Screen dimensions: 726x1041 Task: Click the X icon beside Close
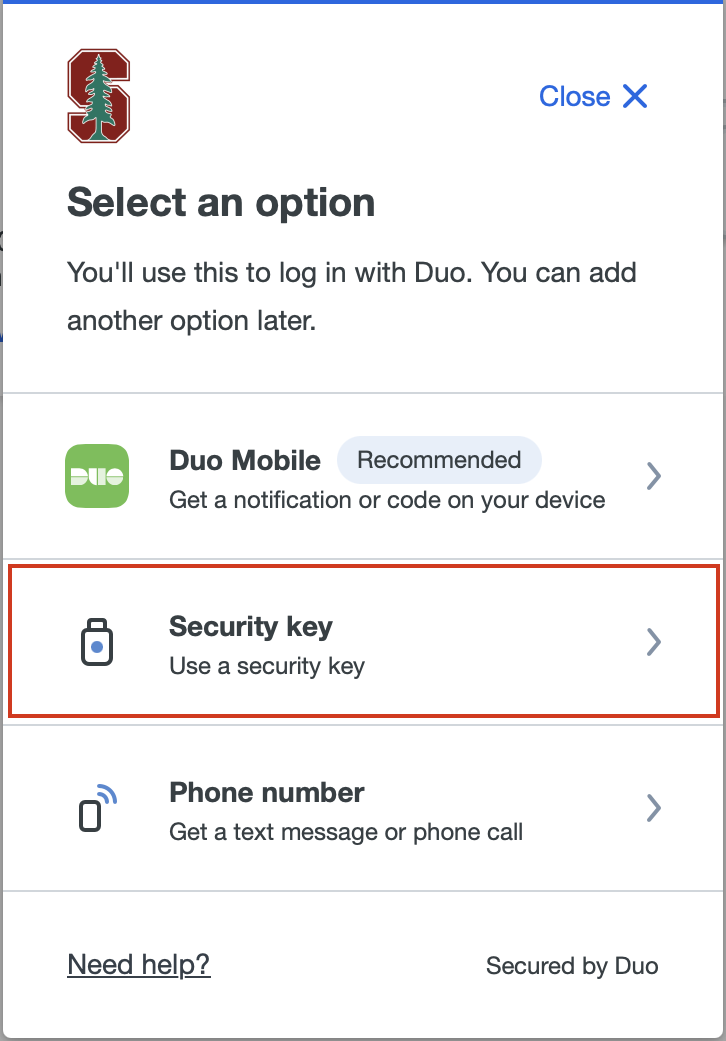635,96
